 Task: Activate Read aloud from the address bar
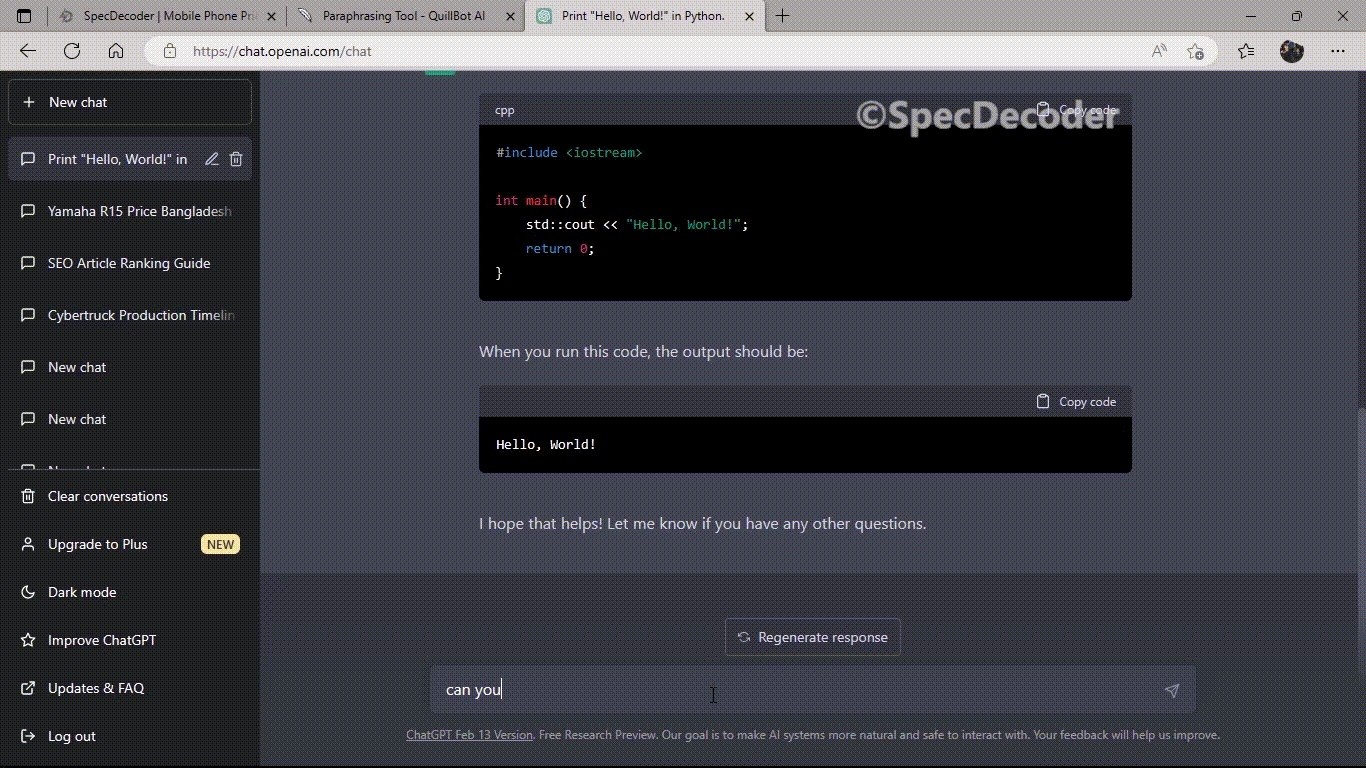pyautogui.click(x=1157, y=51)
